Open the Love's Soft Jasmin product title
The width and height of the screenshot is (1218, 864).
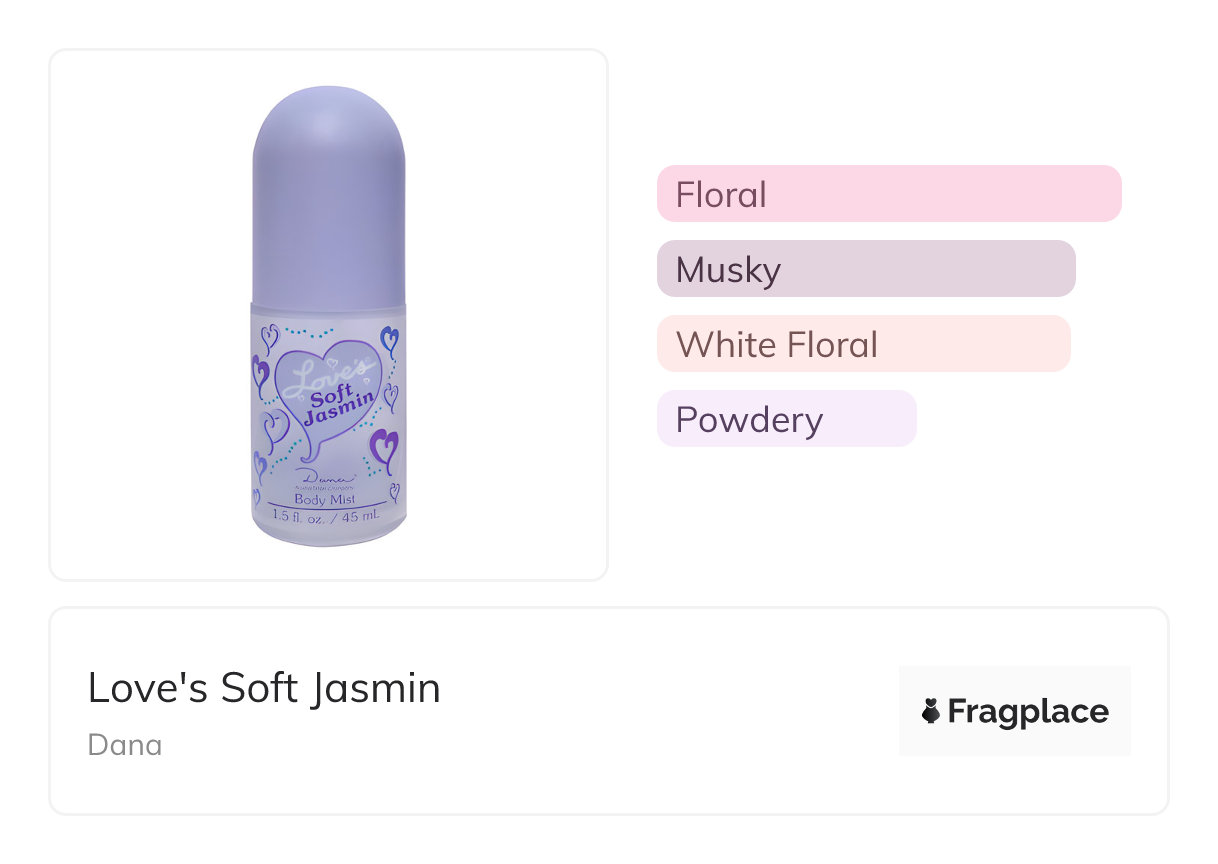(x=264, y=688)
